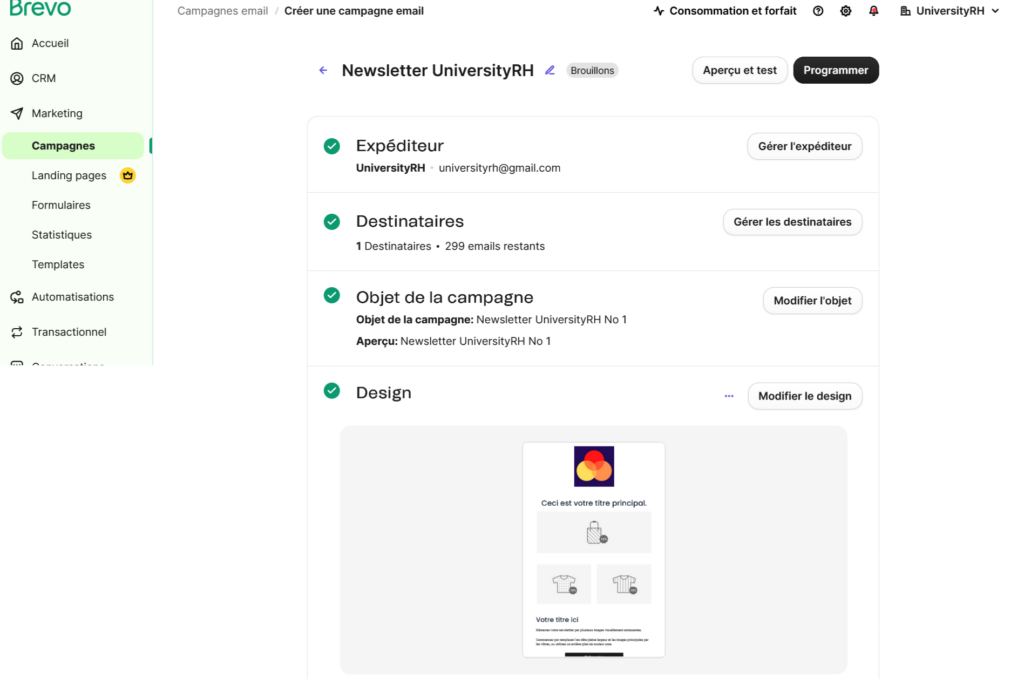Open the notifications bell
Image resolution: width=1024 pixels, height=679 pixels.
click(874, 11)
